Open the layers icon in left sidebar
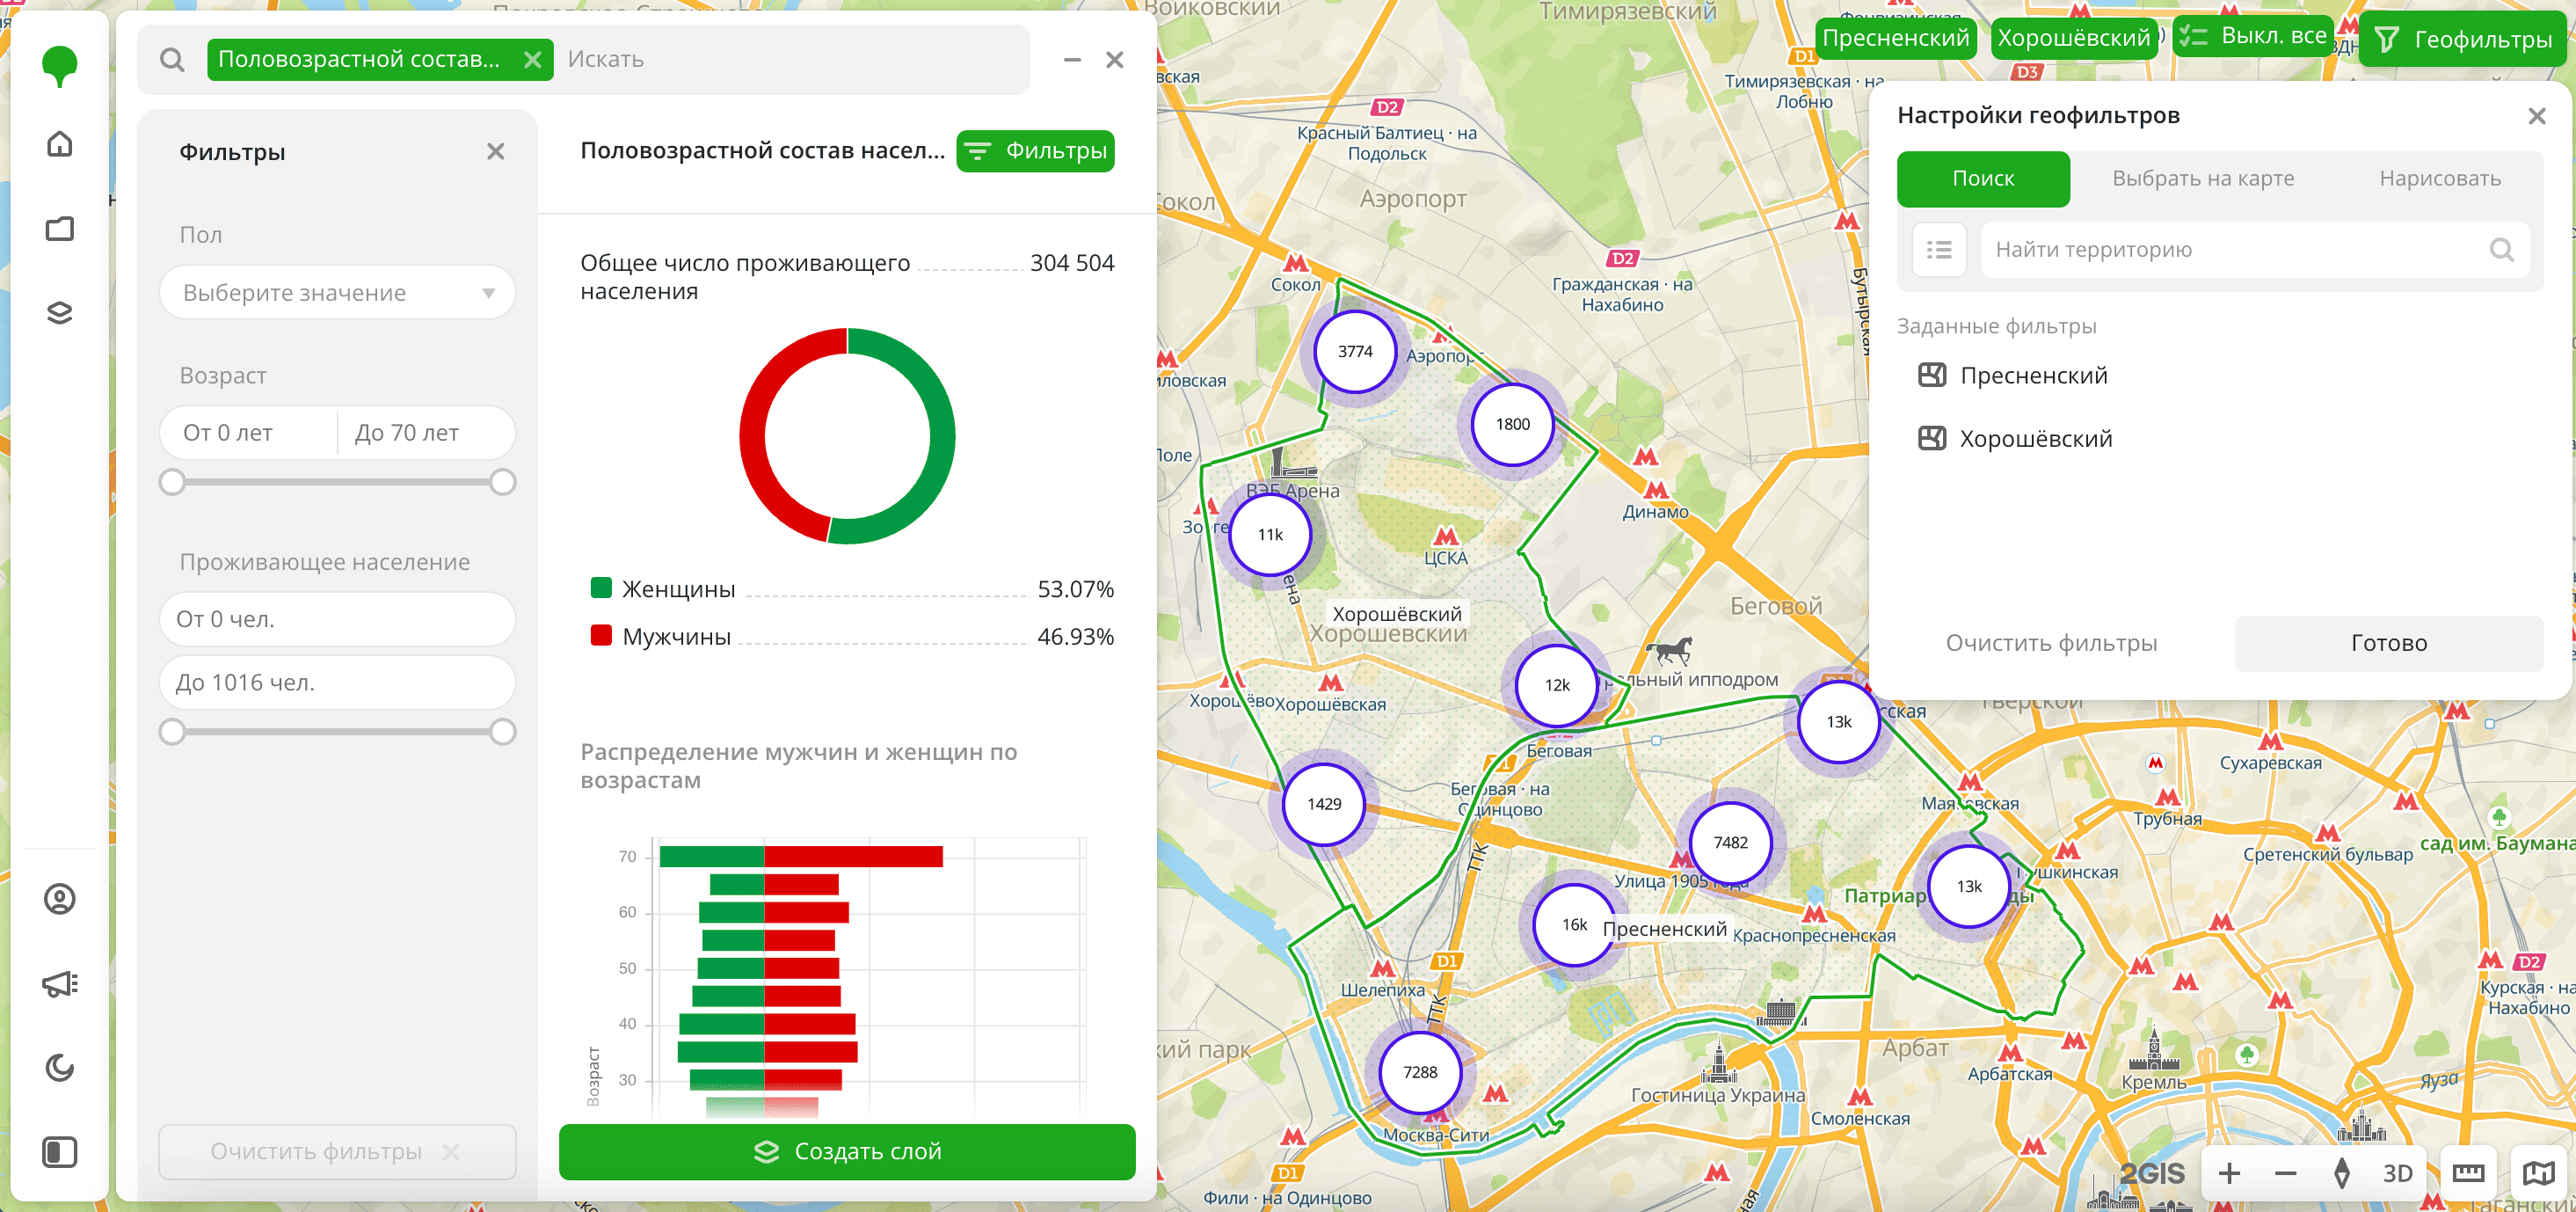The height and width of the screenshot is (1212, 2576). 60,313
